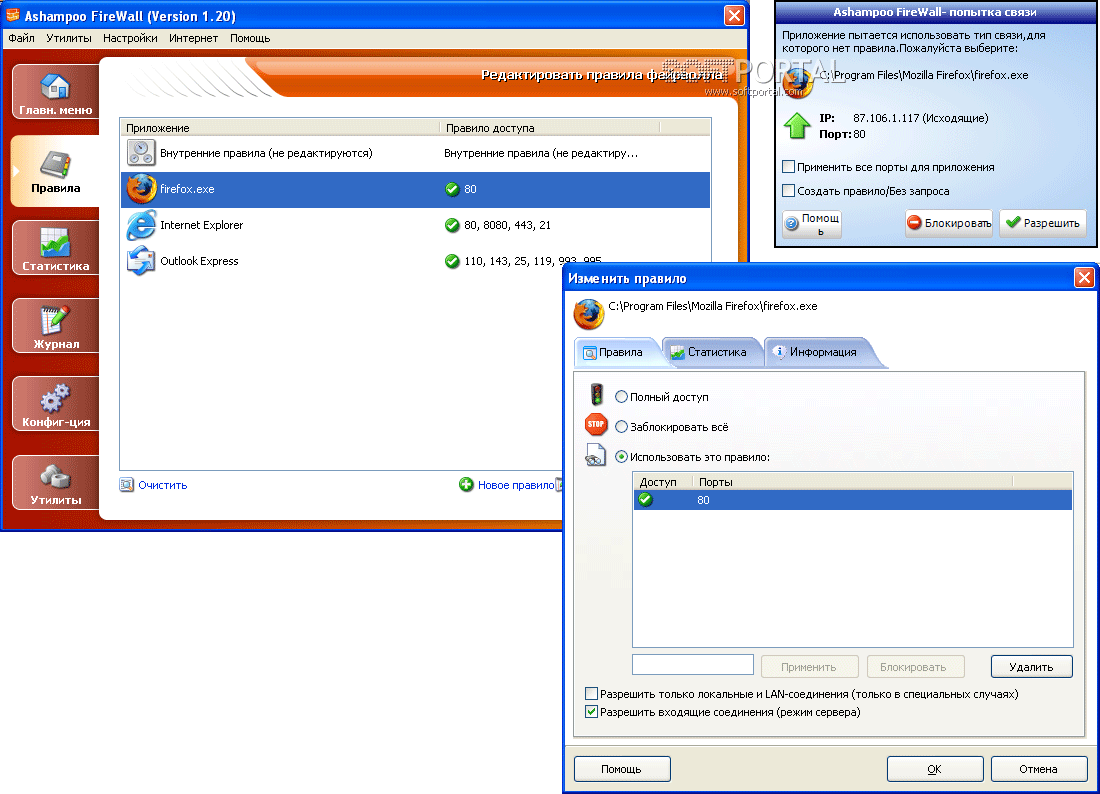Click the STOP sign icon for Заблокировать всё

(596, 424)
